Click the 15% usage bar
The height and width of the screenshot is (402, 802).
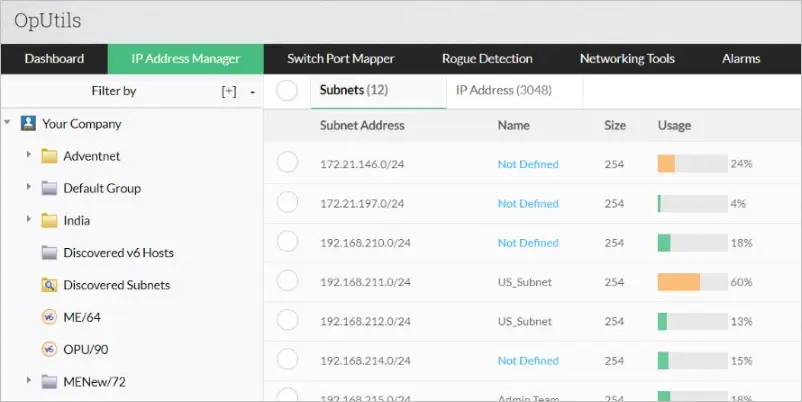tap(693, 361)
